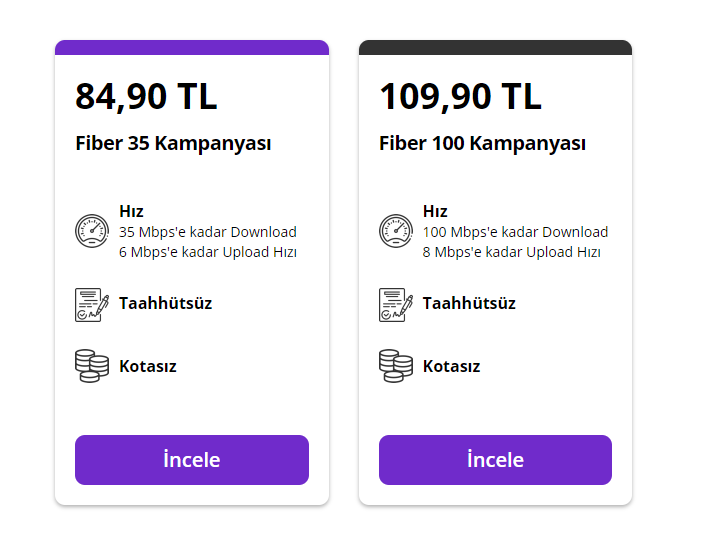Click Kotasız label in Fiber 100 card

[x=451, y=366]
